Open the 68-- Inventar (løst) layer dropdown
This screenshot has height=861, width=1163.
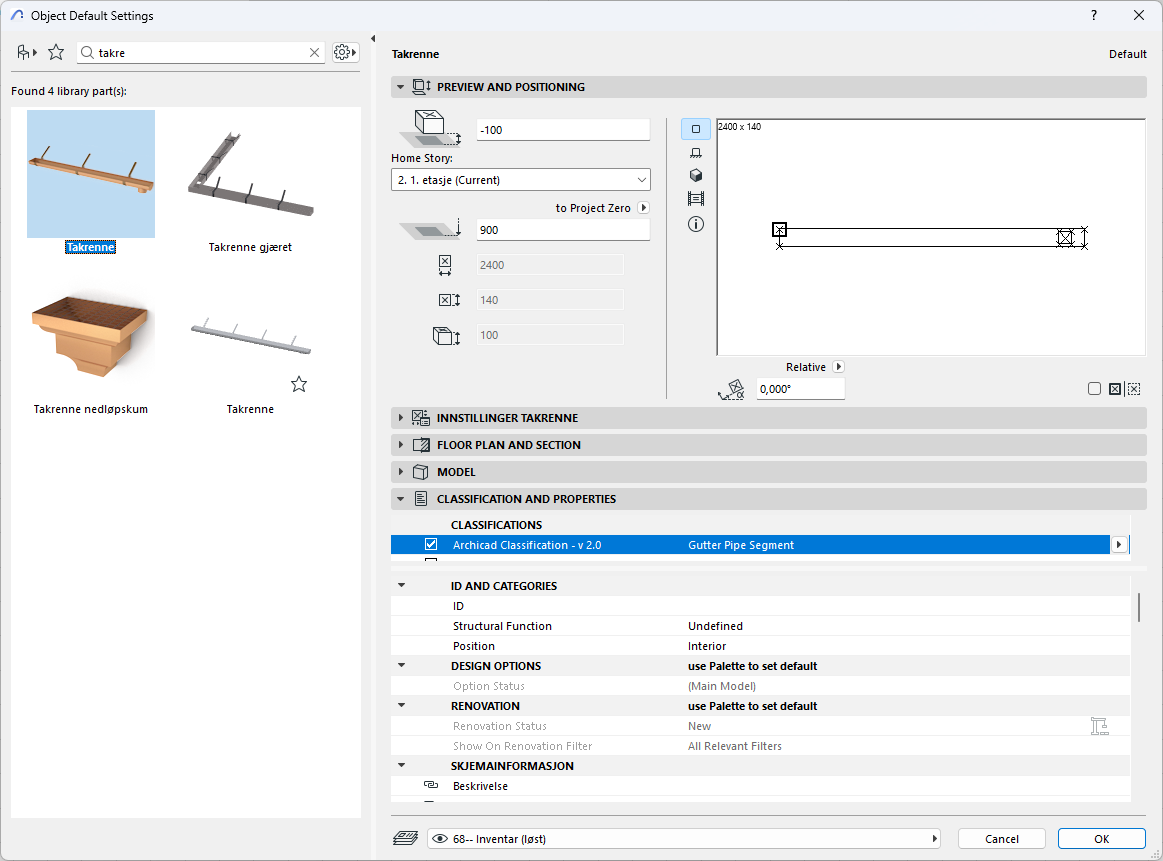[x=690, y=839]
